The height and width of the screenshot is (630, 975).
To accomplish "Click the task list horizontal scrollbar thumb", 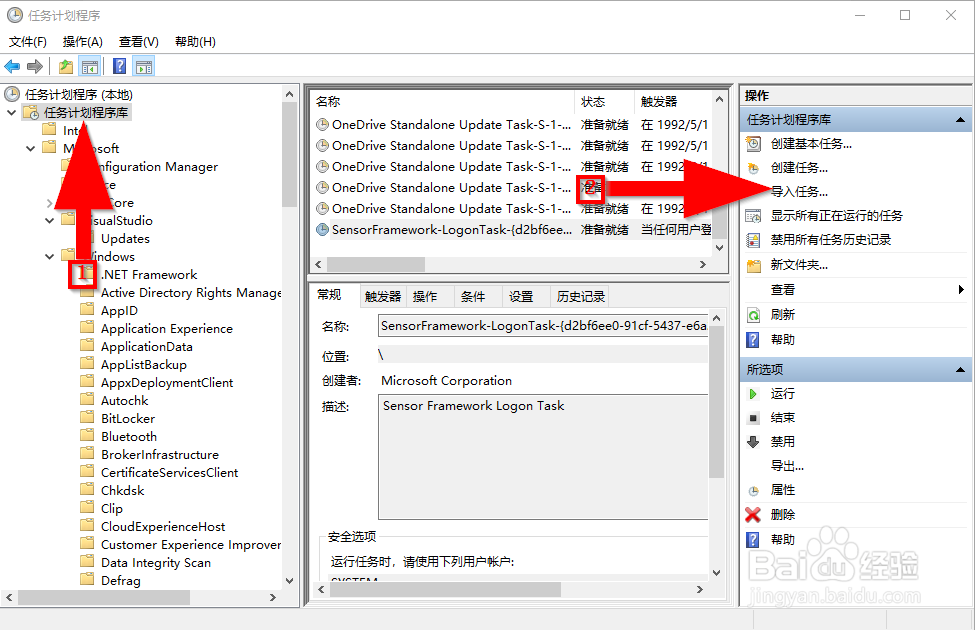I will [x=376, y=264].
